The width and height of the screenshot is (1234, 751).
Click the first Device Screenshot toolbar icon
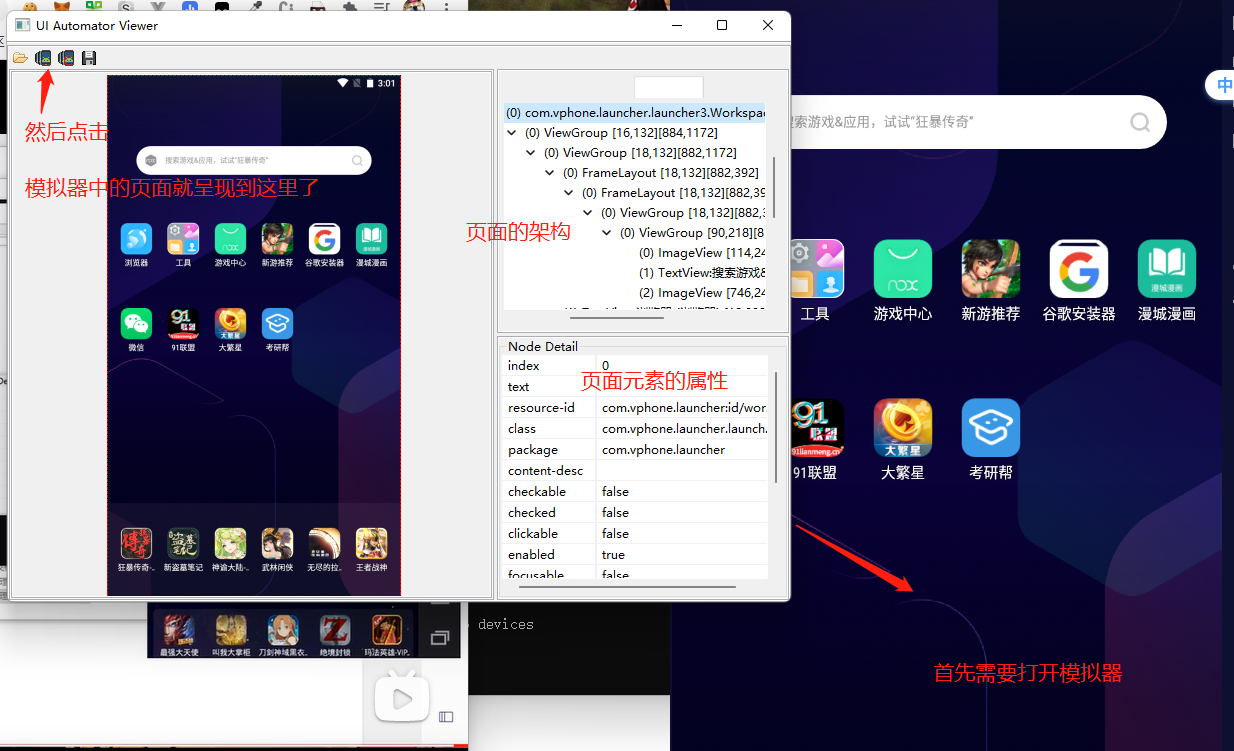[x=43, y=58]
